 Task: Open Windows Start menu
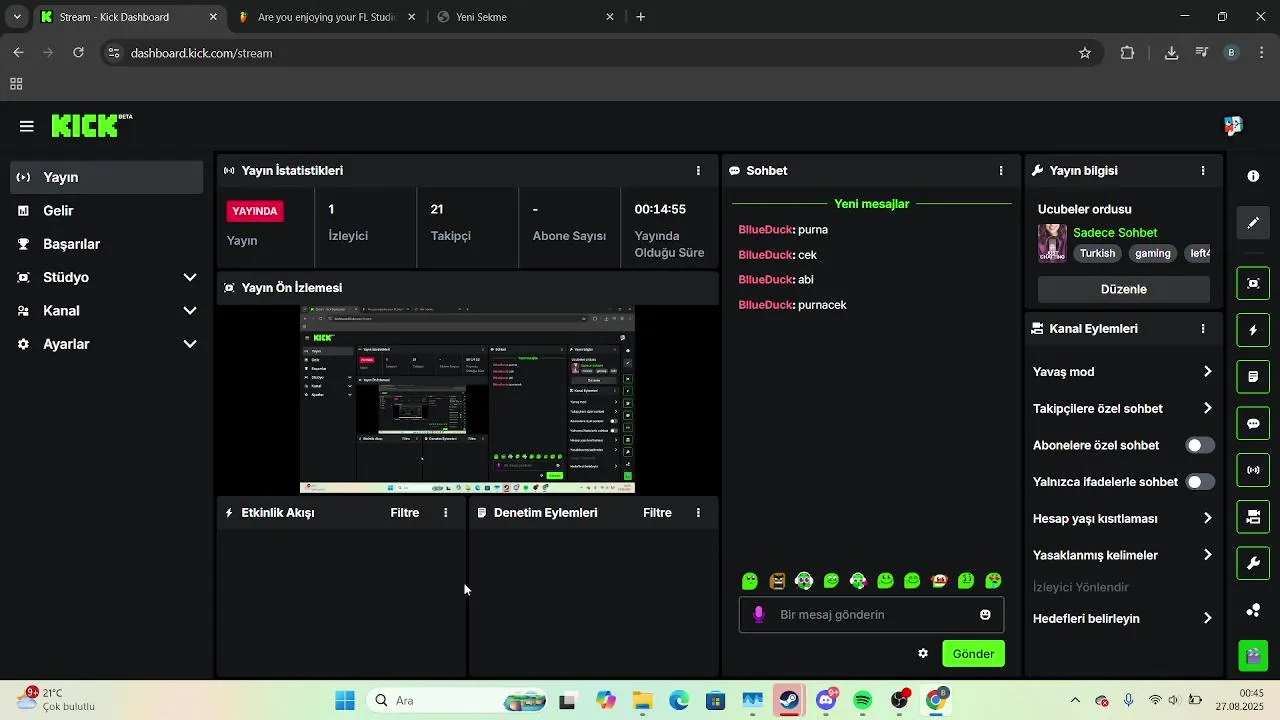pyautogui.click(x=345, y=700)
